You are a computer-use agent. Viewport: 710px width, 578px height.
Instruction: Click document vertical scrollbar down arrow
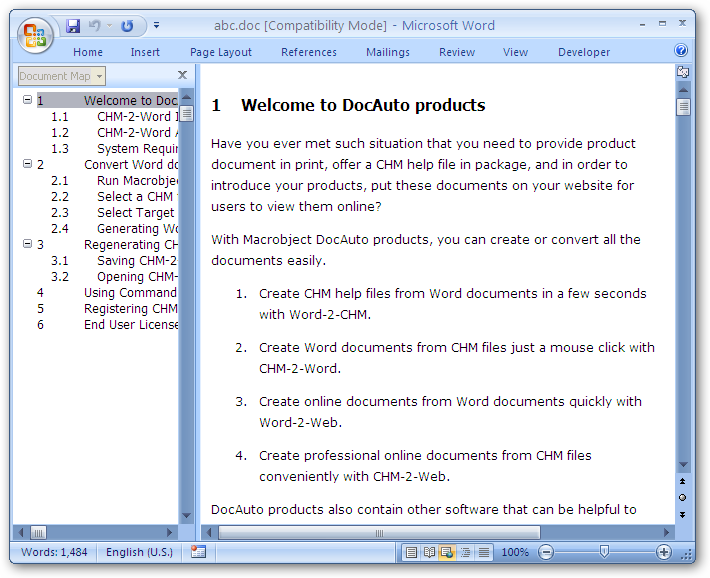pyautogui.click(x=683, y=465)
